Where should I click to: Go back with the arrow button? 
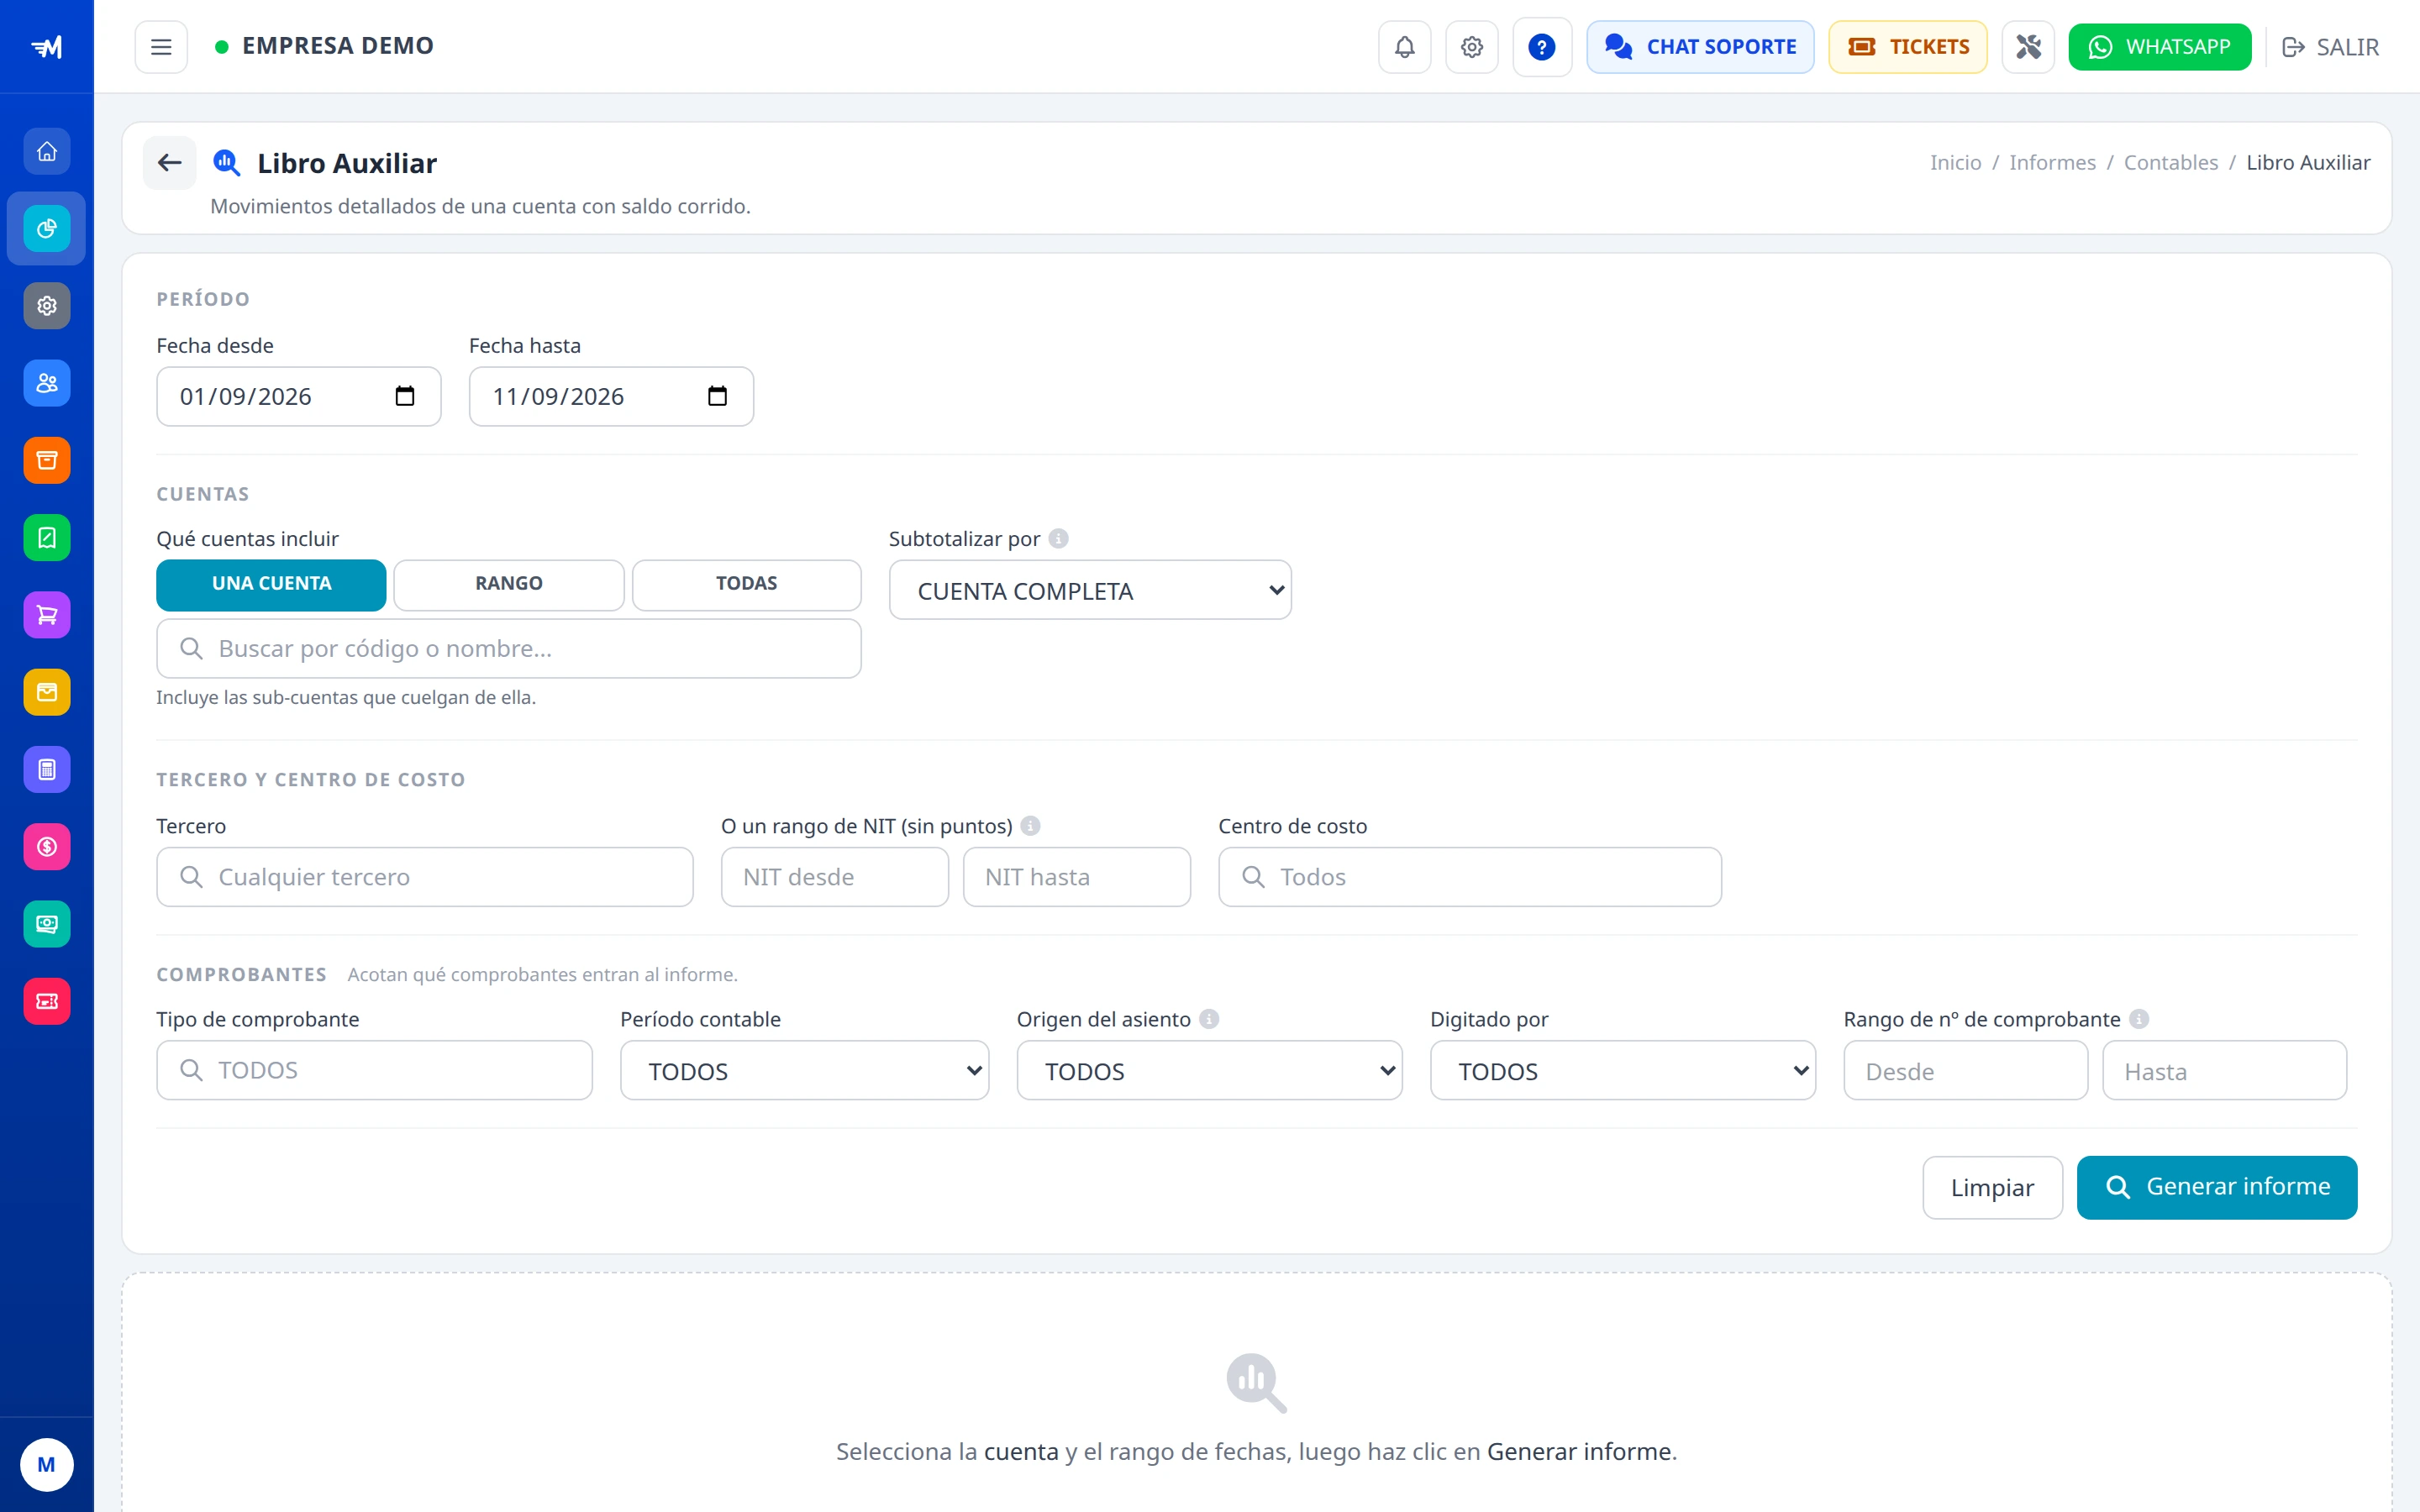[x=170, y=163]
